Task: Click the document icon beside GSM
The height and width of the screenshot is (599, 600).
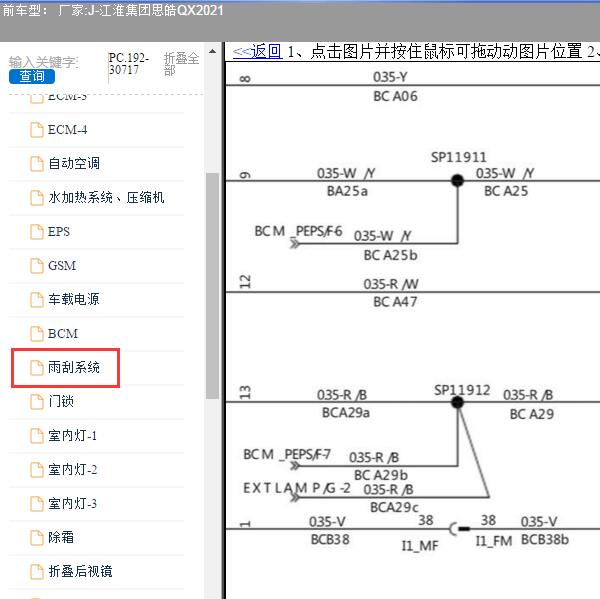Action: pos(37,265)
